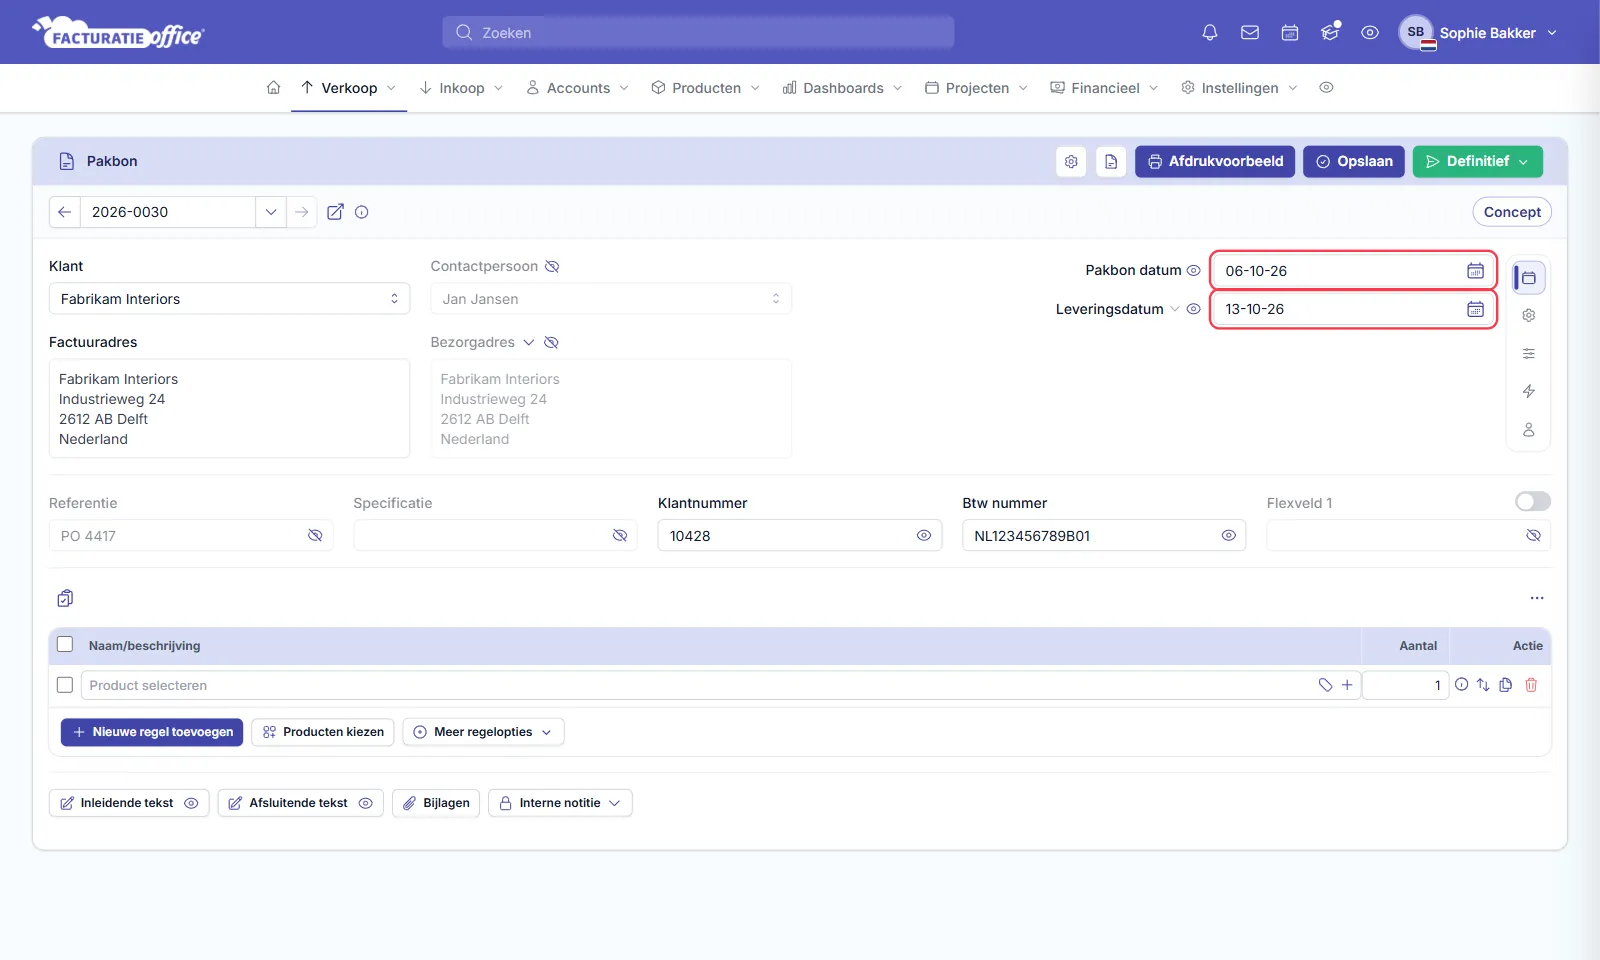
Task: Open Sophie Bakker user menu
Action: click(x=1479, y=33)
